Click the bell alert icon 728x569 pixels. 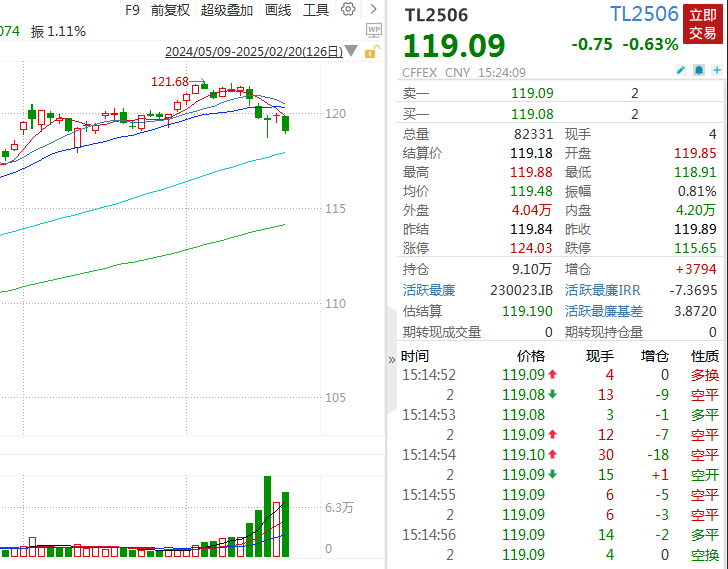coord(699,70)
